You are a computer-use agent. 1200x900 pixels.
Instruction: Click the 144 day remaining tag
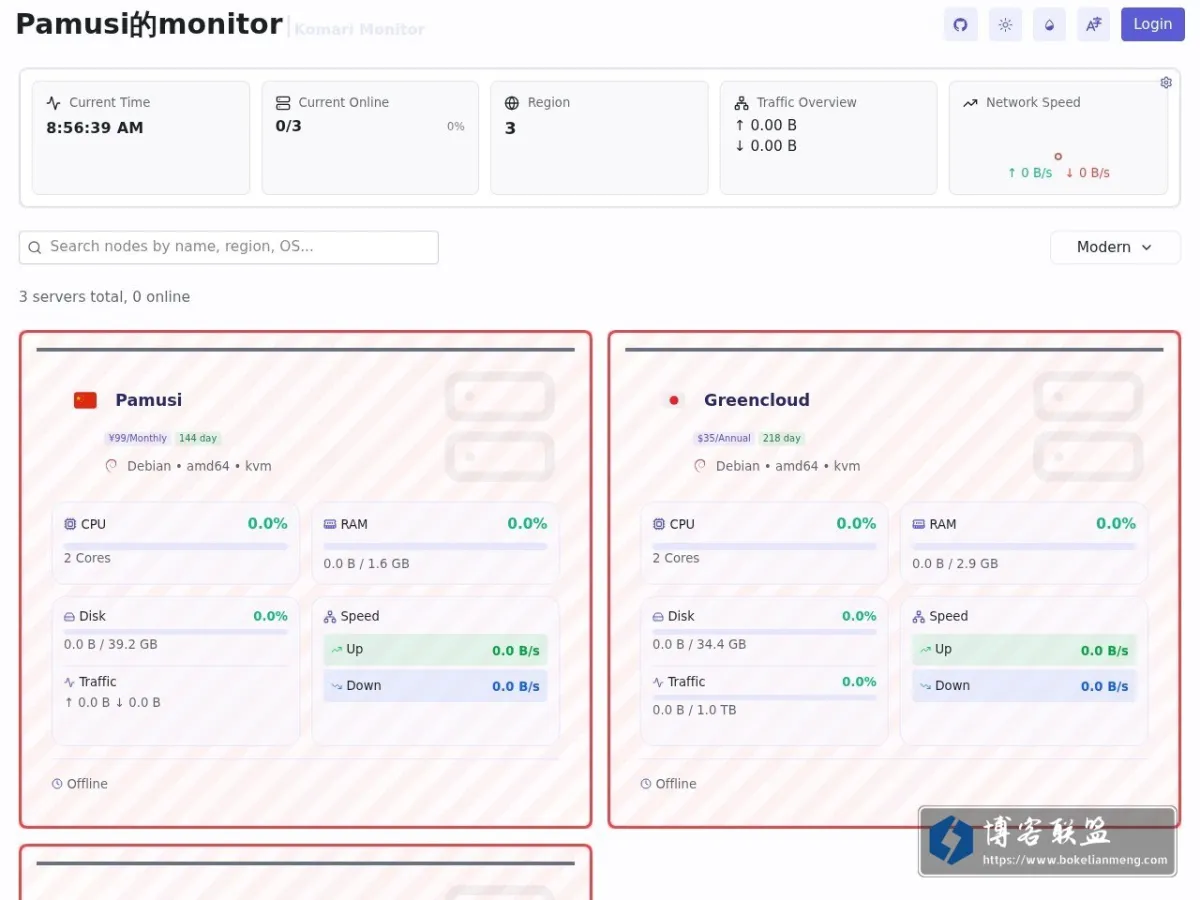[198, 438]
